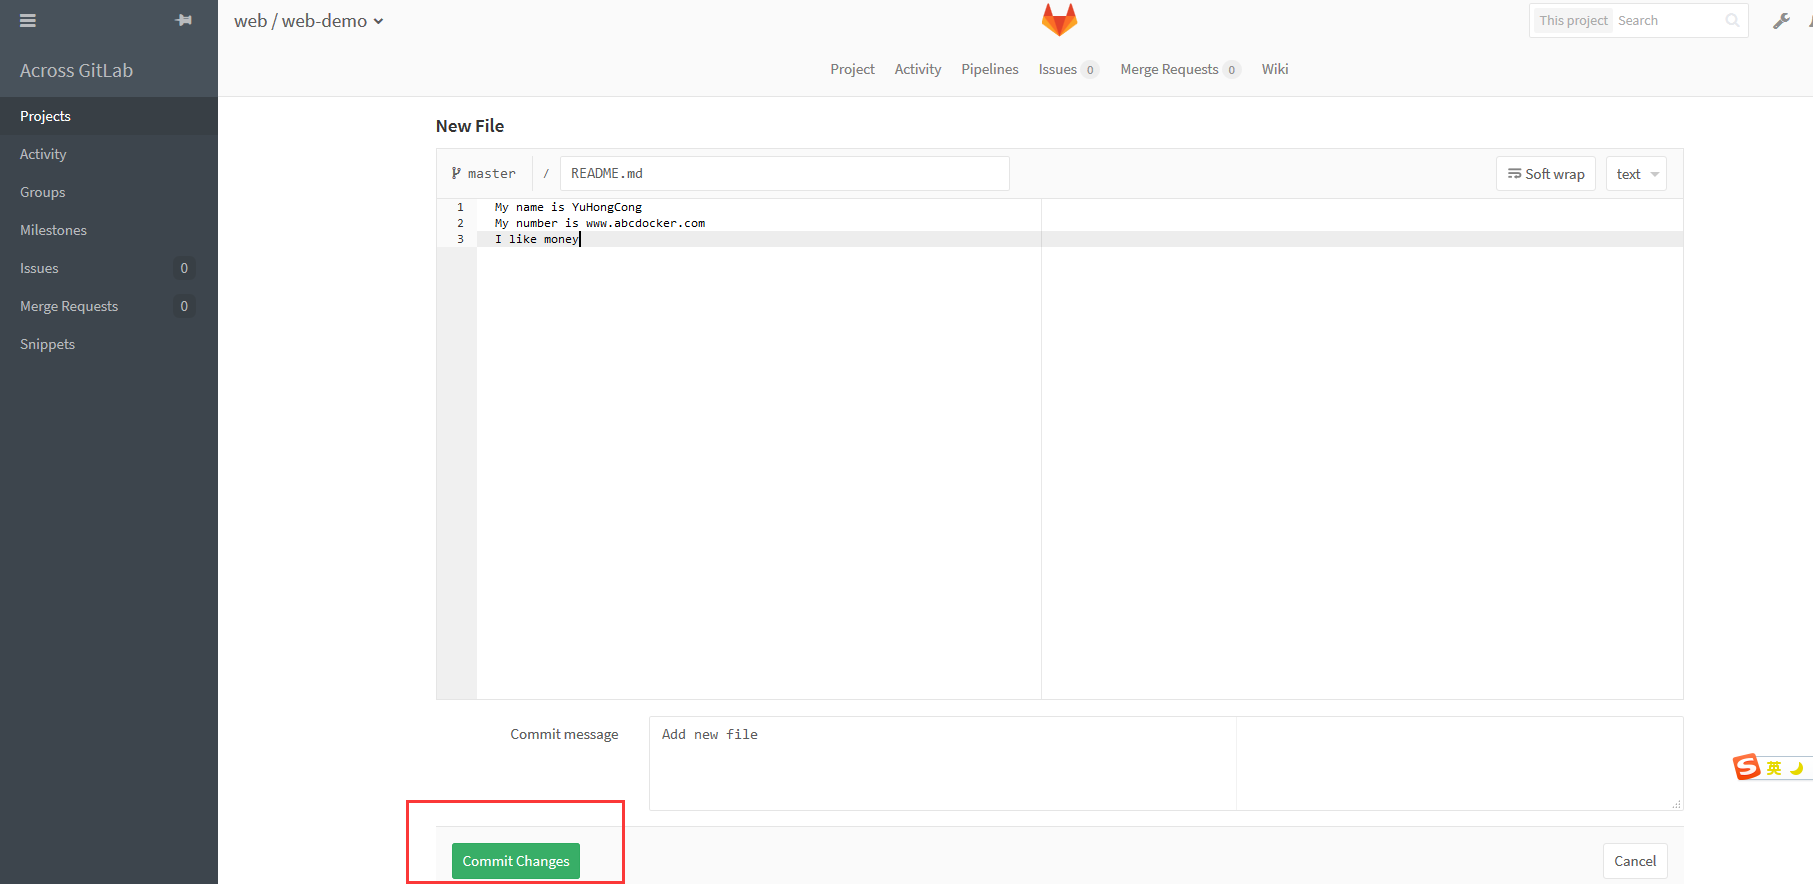Click the Commit message text area
The image size is (1813, 884).
(x=1166, y=763)
